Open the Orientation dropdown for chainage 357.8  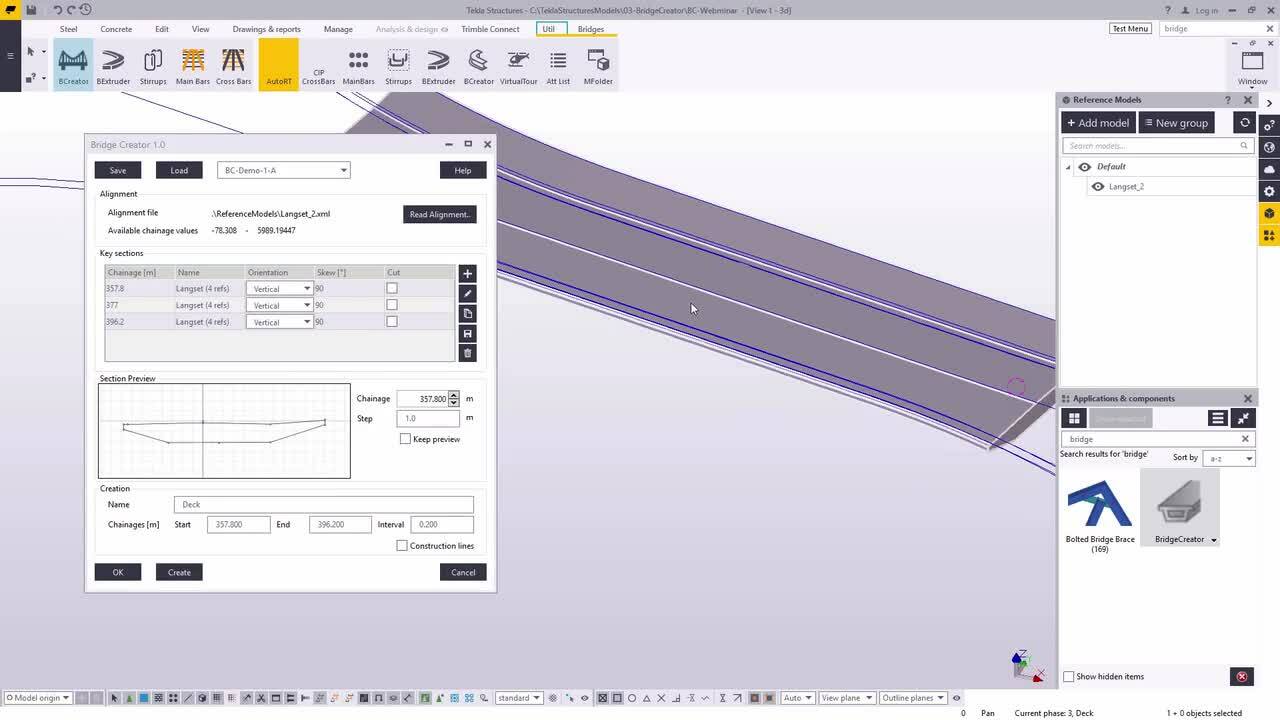[305, 288]
